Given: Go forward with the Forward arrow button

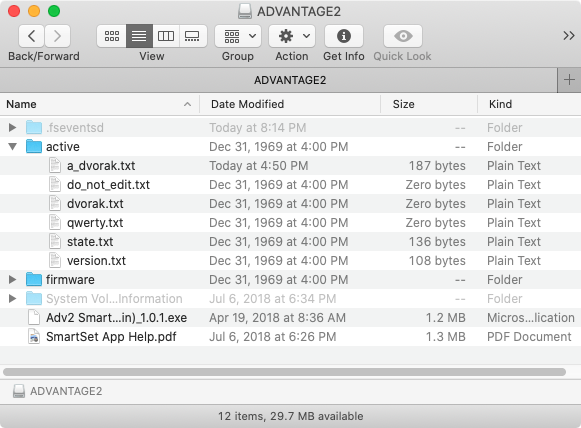Looking at the screenshot, I should coord(57,36).
